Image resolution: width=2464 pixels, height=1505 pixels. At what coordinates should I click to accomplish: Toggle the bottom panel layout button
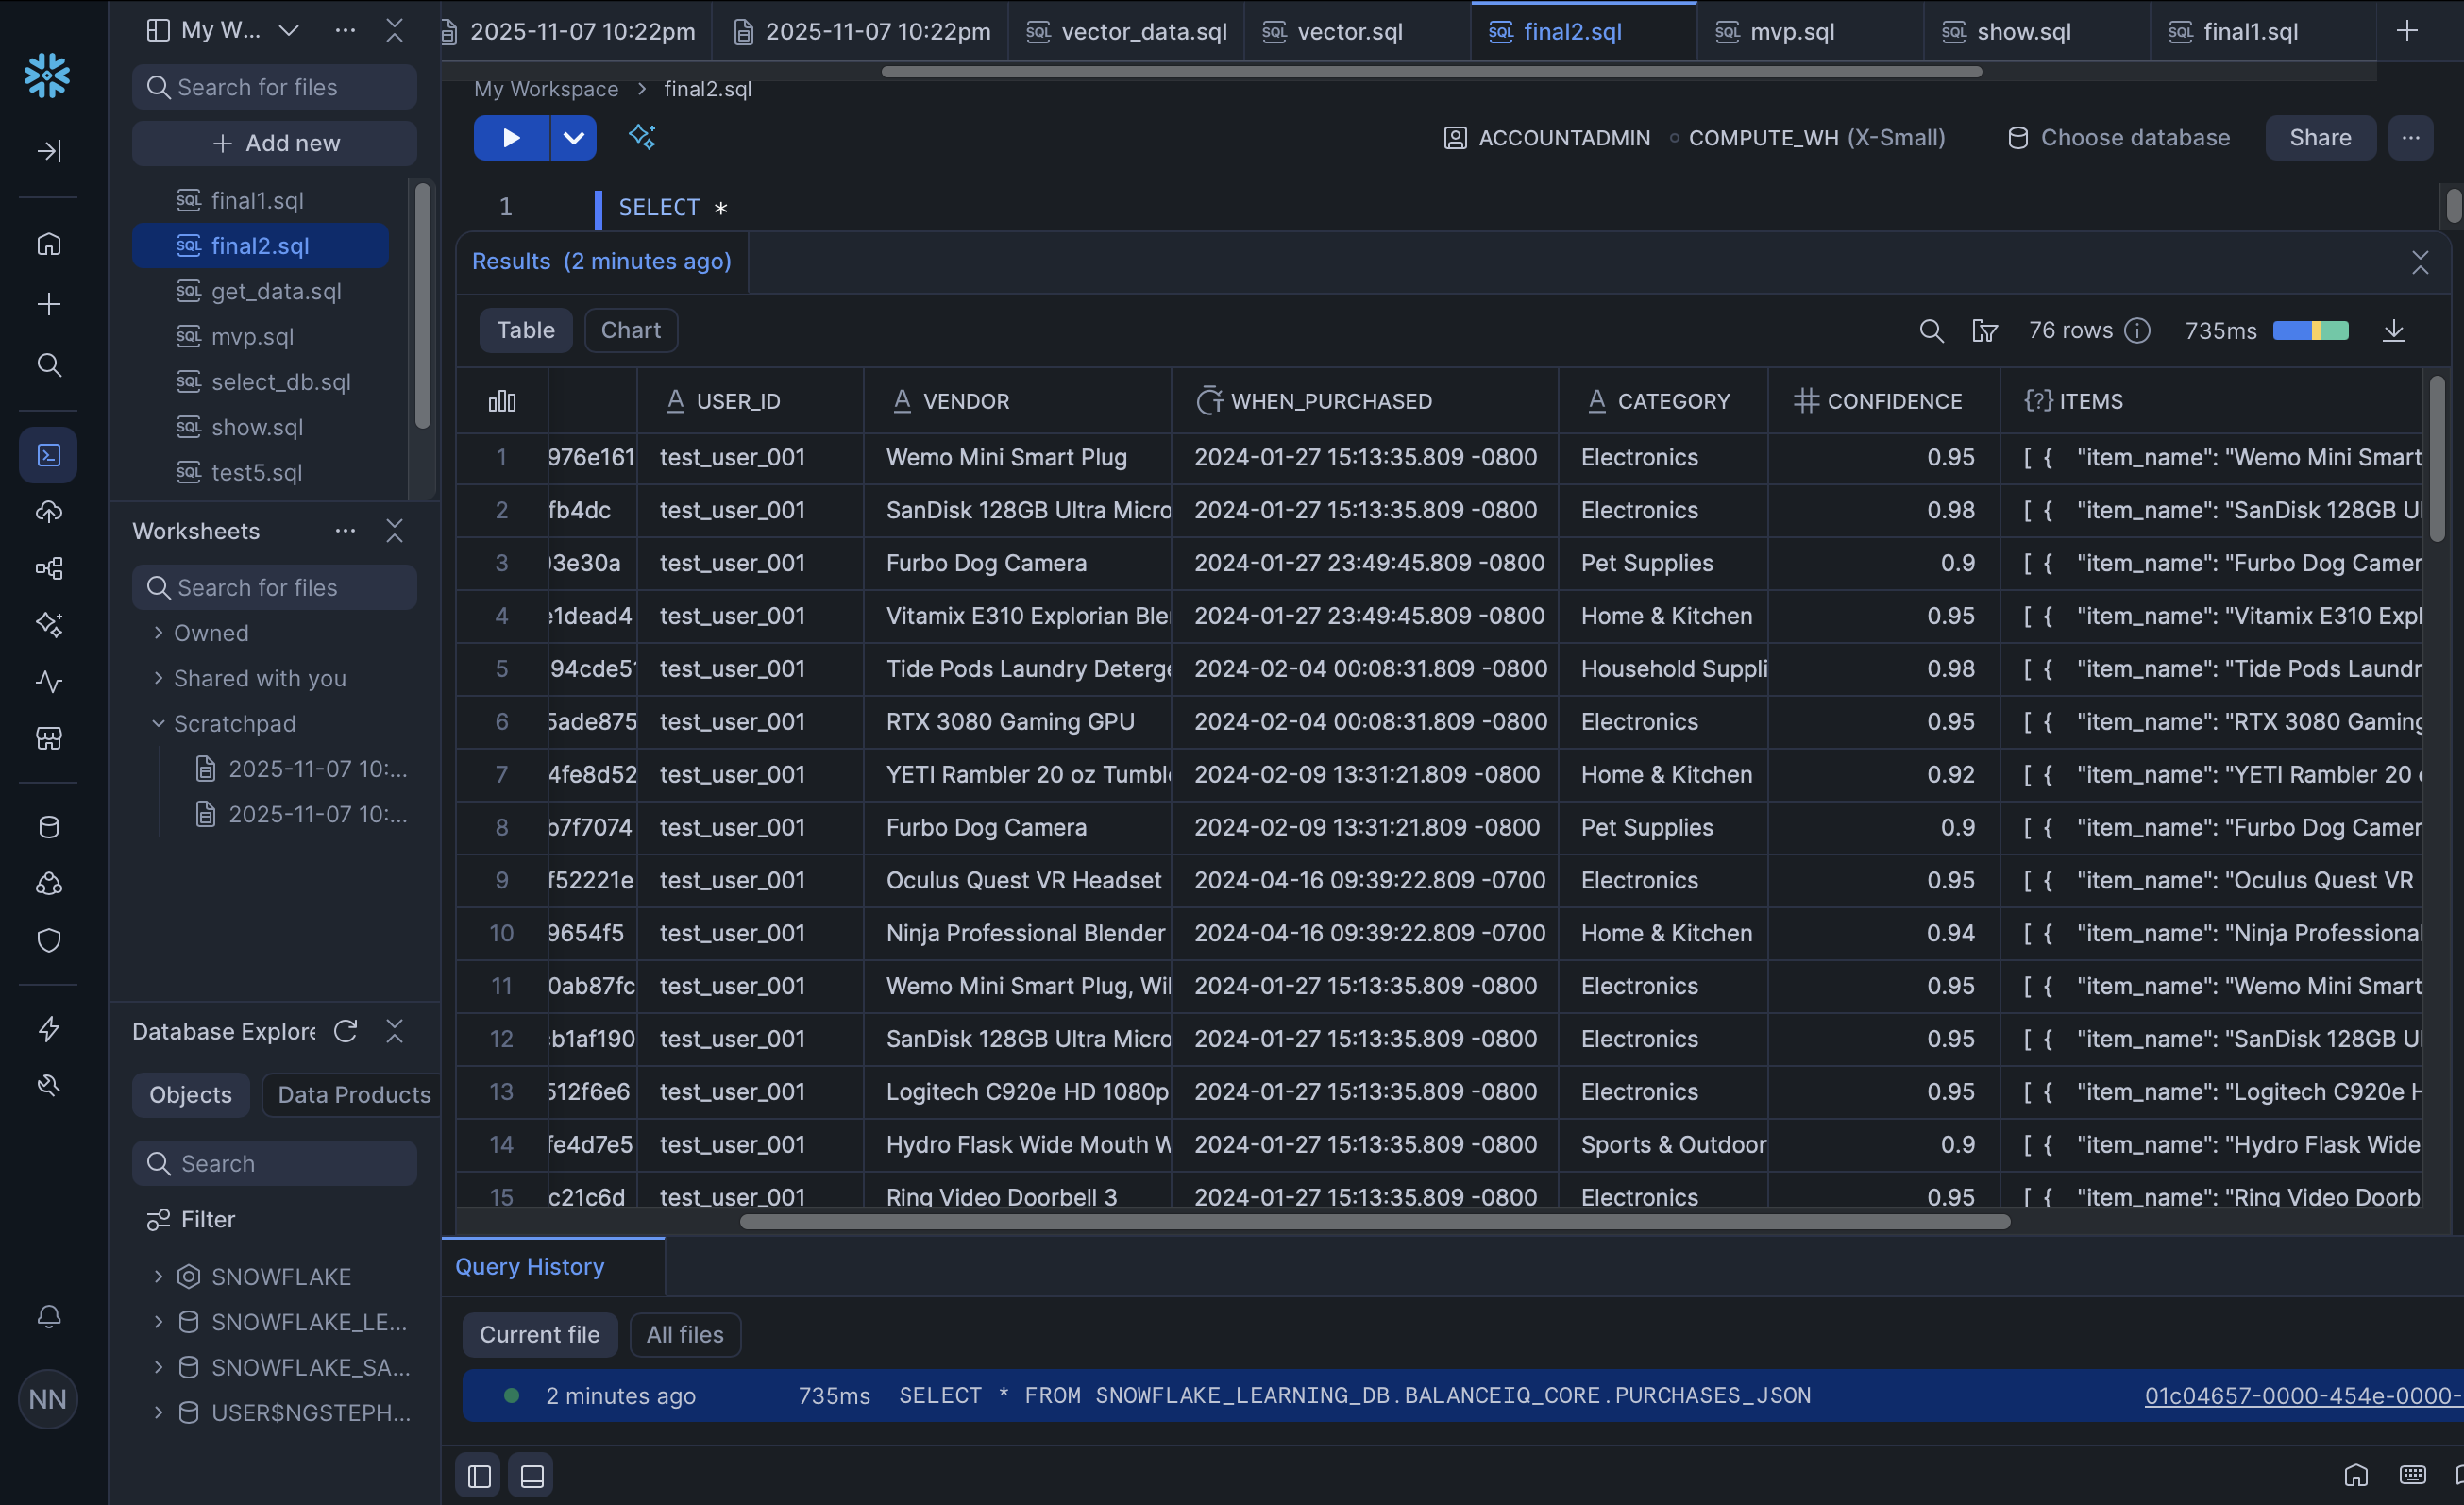pyautogui.click(x=532, y=1476)
